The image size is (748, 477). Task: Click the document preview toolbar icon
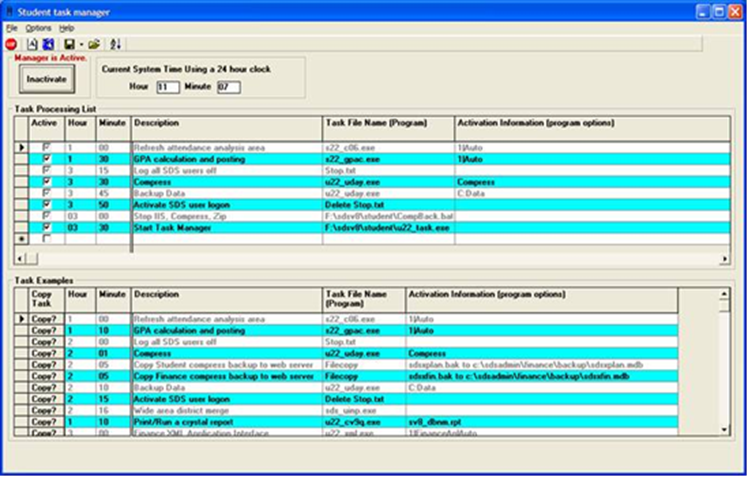[31, 44]
